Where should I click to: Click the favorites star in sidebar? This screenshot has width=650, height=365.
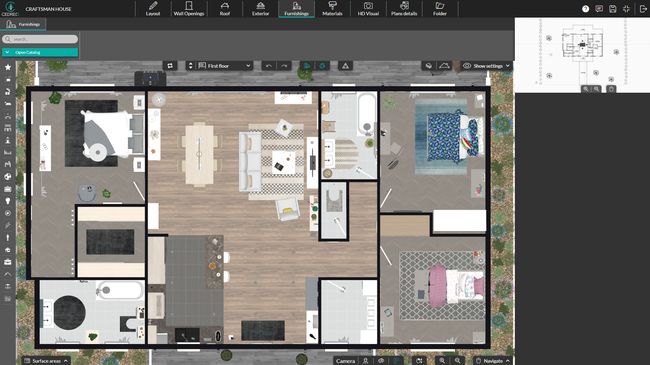pos(7,67)
